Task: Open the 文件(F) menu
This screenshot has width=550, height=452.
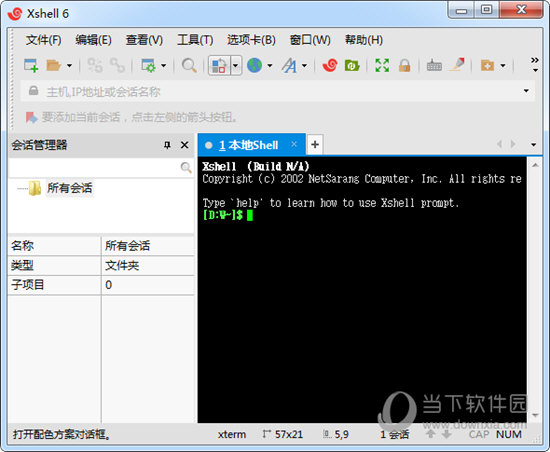Action: 43,40
